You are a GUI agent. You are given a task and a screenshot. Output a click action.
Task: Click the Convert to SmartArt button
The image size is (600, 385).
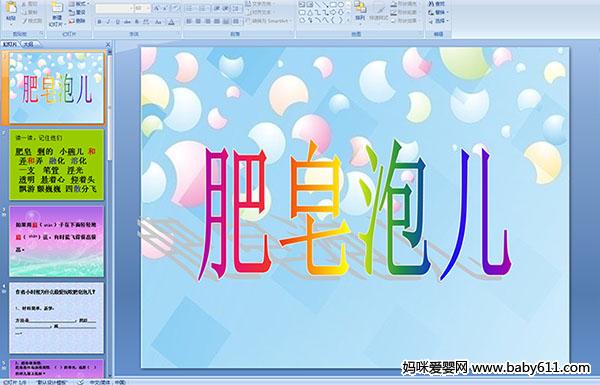click(268, 21)
